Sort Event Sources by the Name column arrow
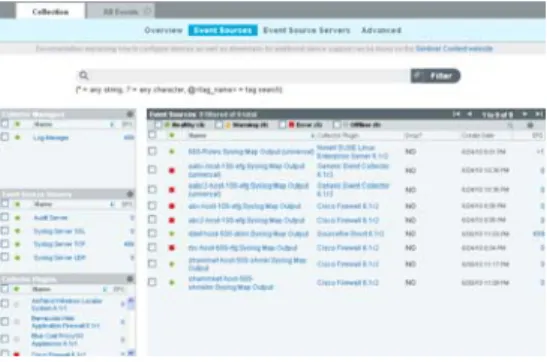 312,136
